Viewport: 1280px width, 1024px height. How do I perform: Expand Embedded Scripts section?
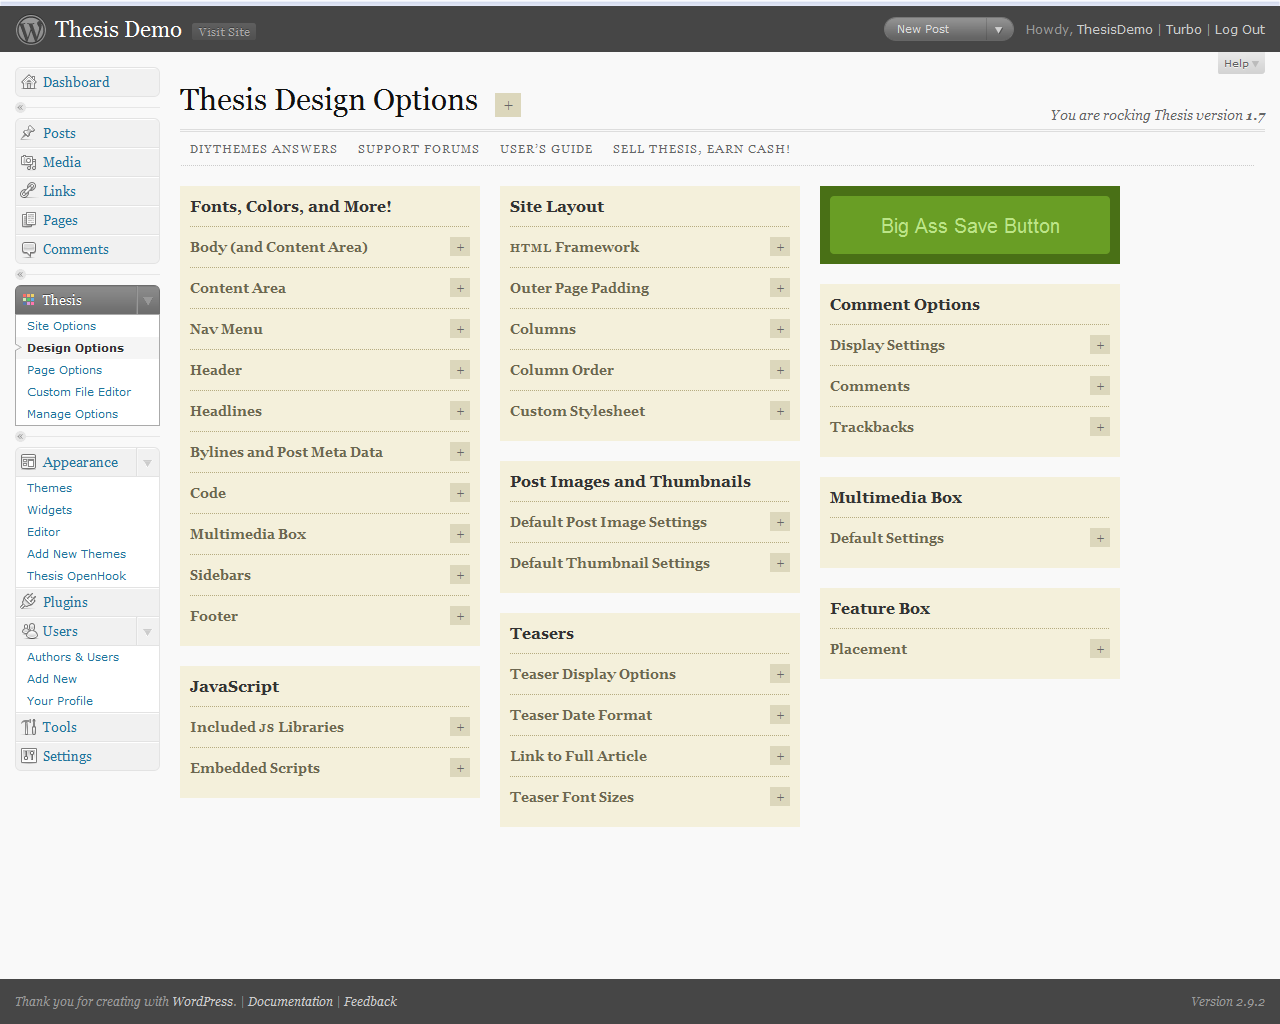coord(460,768)
